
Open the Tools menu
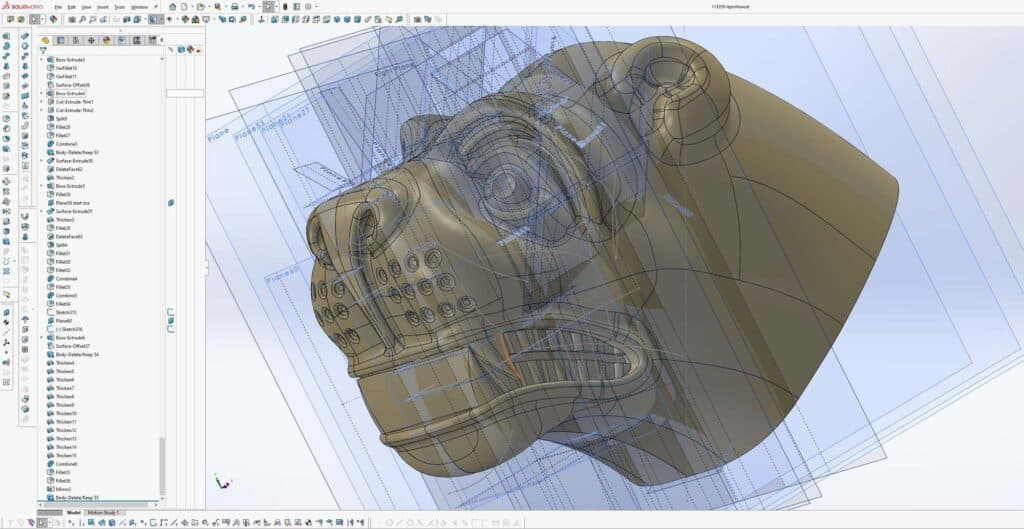point(120,7)
